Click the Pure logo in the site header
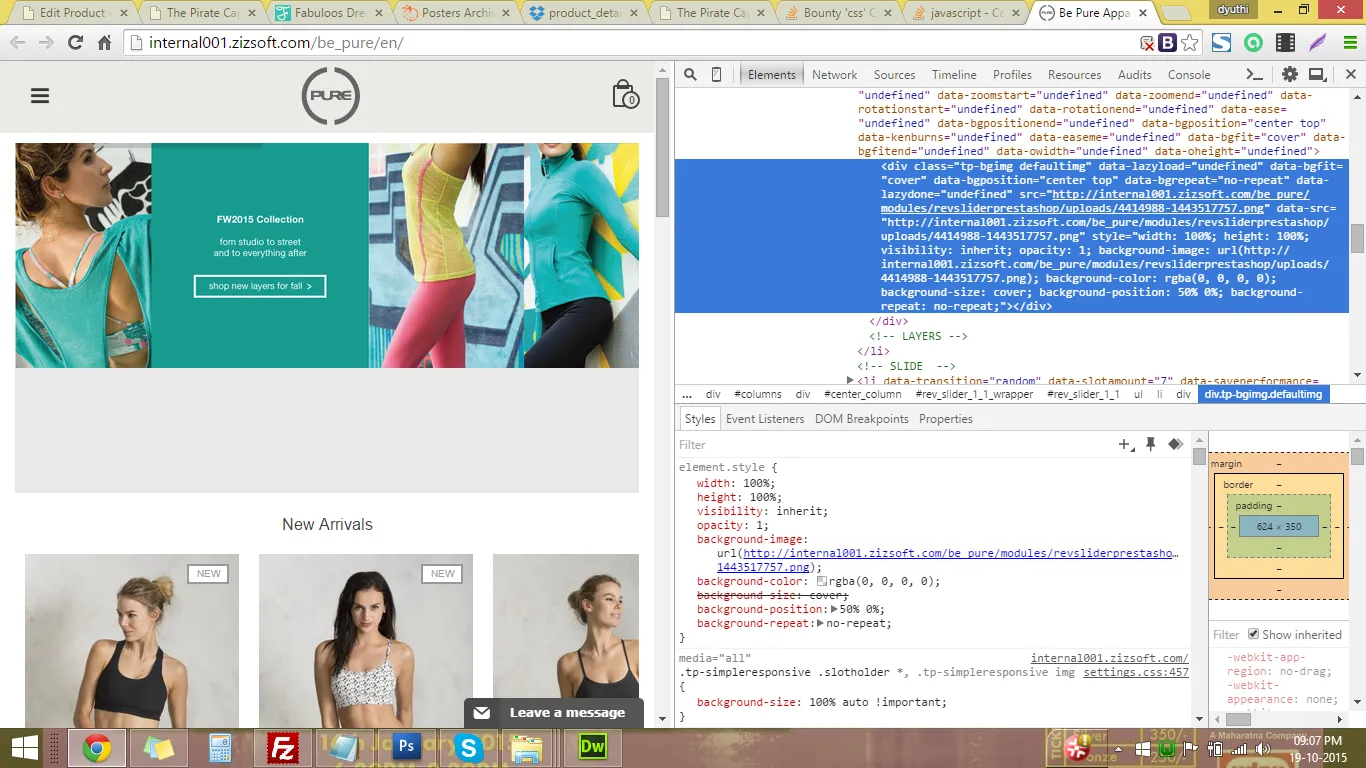Image resolution: width=1366 pixels, height=768 pixels. click(x=331, y=96)
